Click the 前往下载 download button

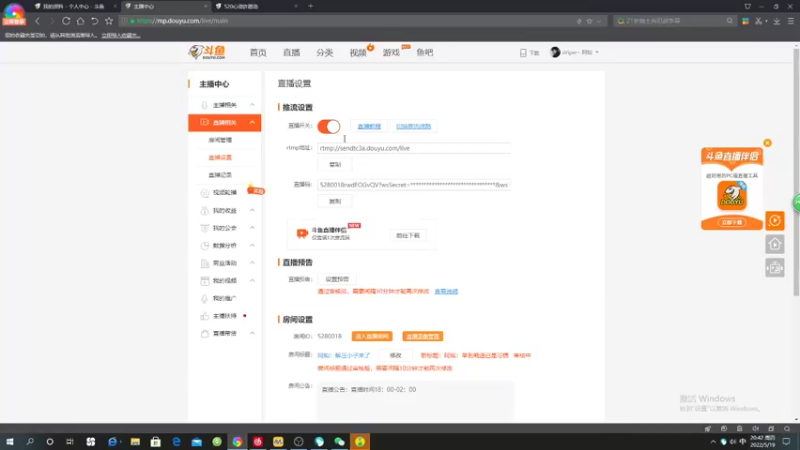point(408,235)
